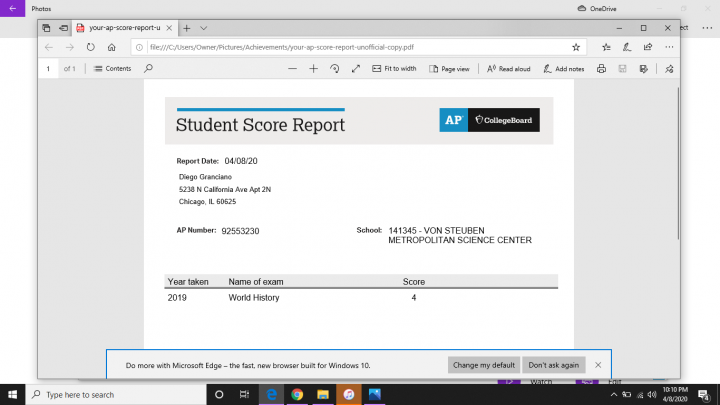The image size is (720, 405).
Task: Click the Student Score Report heading
Action: click(260, 125)
